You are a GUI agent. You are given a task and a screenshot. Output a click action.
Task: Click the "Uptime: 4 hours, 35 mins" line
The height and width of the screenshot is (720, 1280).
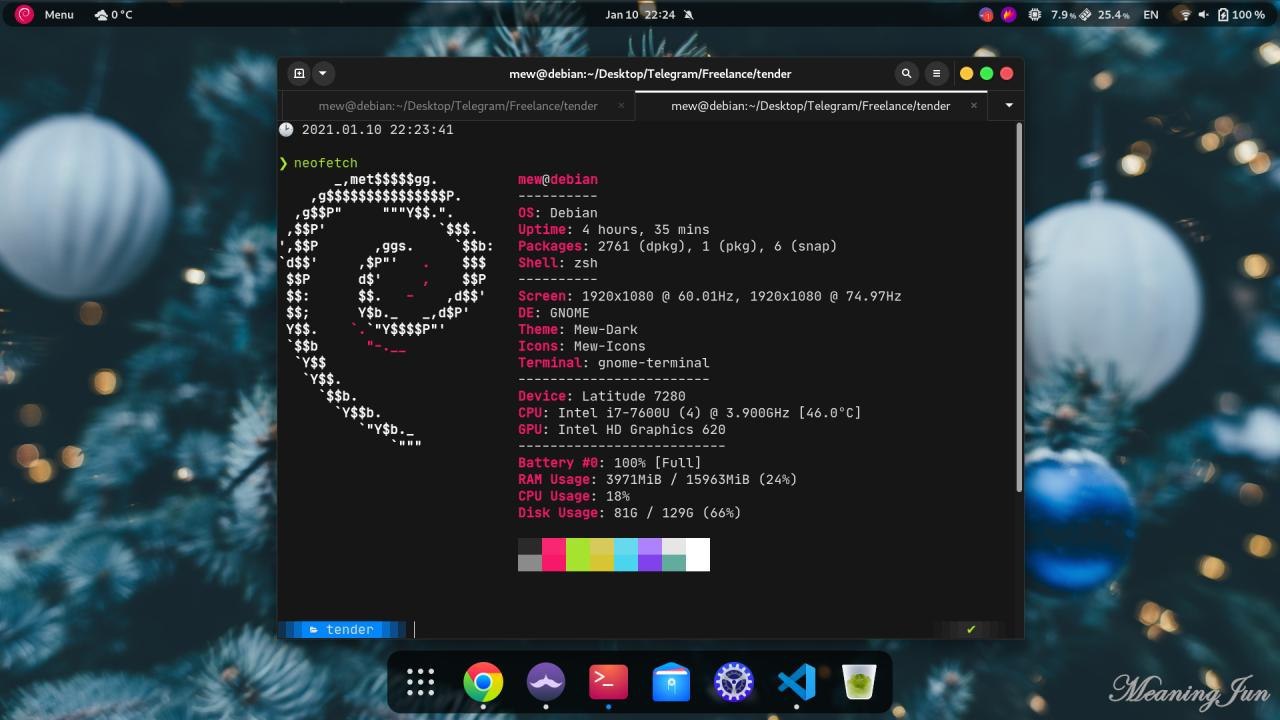(x=614, y=230)
